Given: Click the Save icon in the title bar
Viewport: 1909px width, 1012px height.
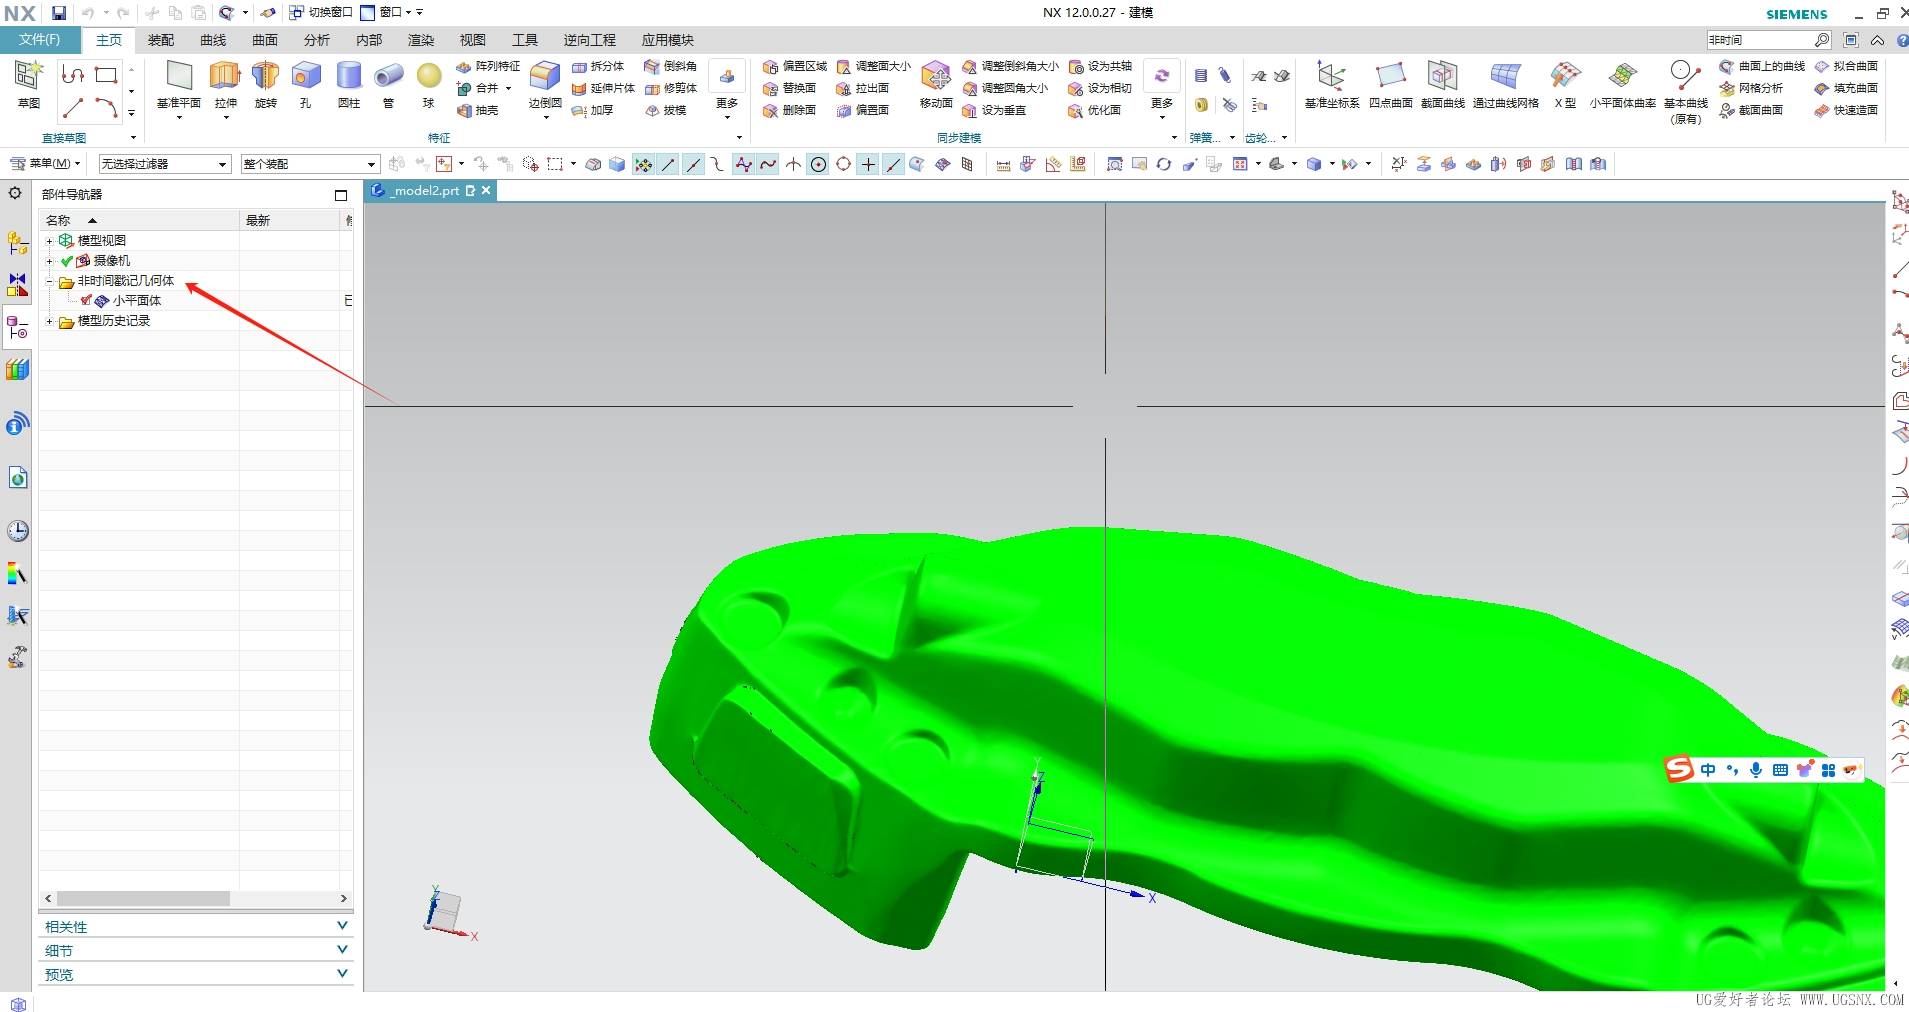Looking at the screenshot, I should pos(59,13).
